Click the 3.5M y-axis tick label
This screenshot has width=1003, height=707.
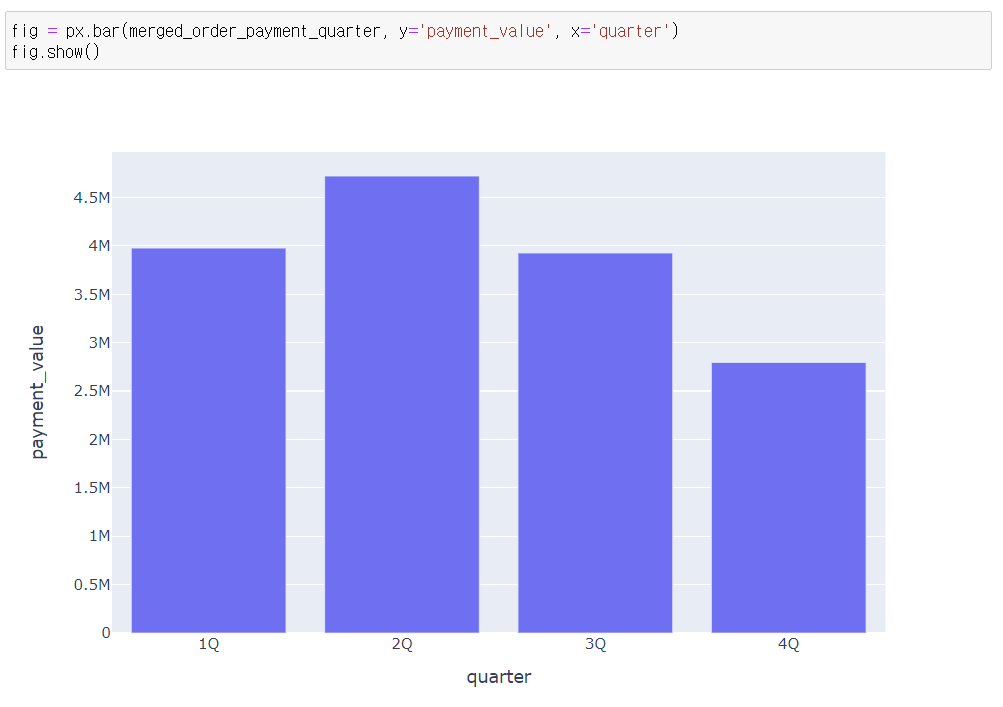pos(92,294)
